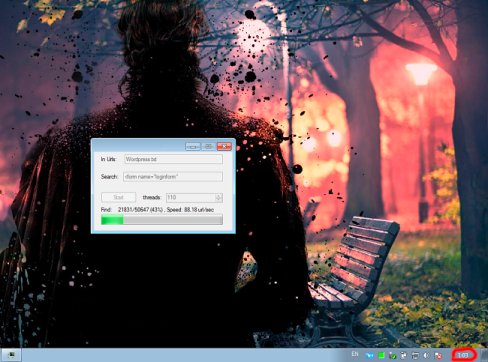Open the taskbar app icon at far left
The width and height of the screenshot is (488, 362).
pyautogui.click(x=12, y=355)
